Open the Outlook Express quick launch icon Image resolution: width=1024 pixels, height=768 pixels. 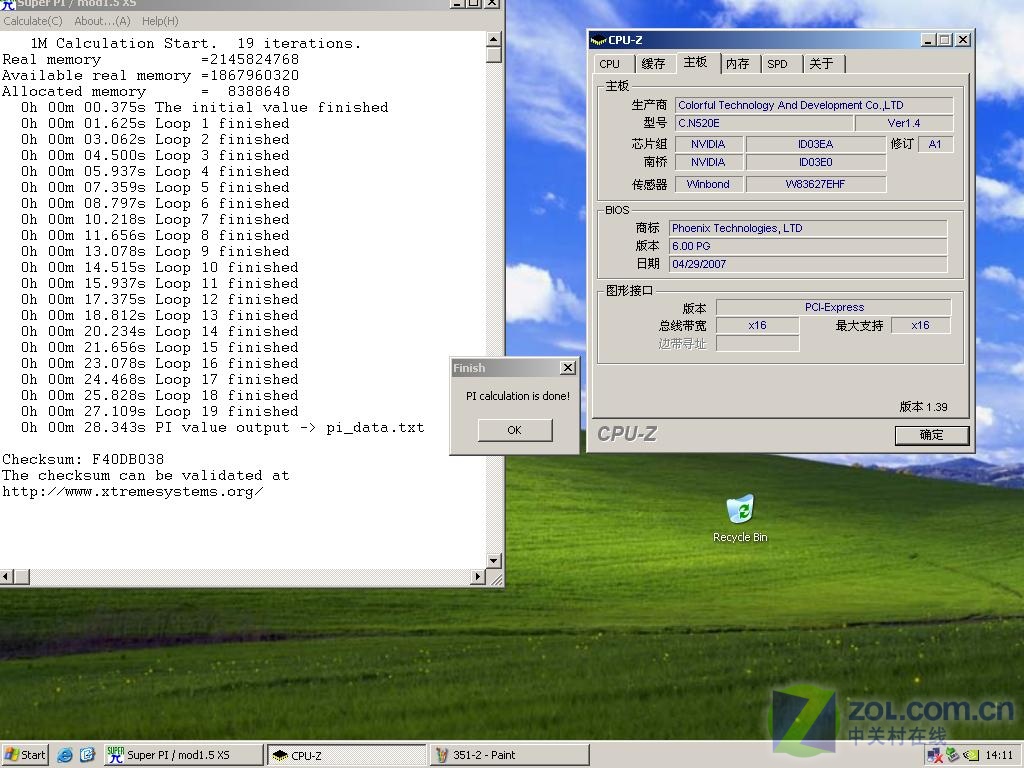pyautogui.click(x=87, y=755)
